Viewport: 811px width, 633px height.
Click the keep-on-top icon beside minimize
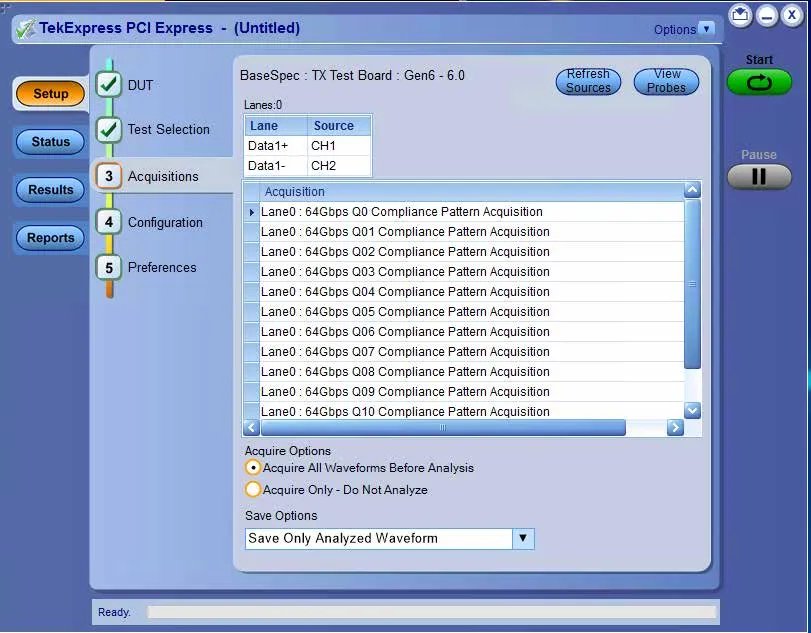[739, 16]
